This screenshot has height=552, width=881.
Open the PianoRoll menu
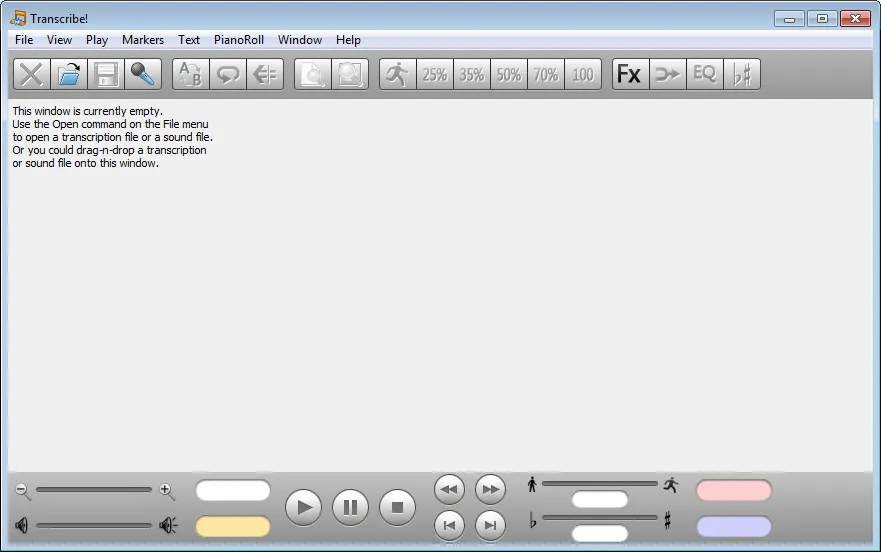[239, 40]
